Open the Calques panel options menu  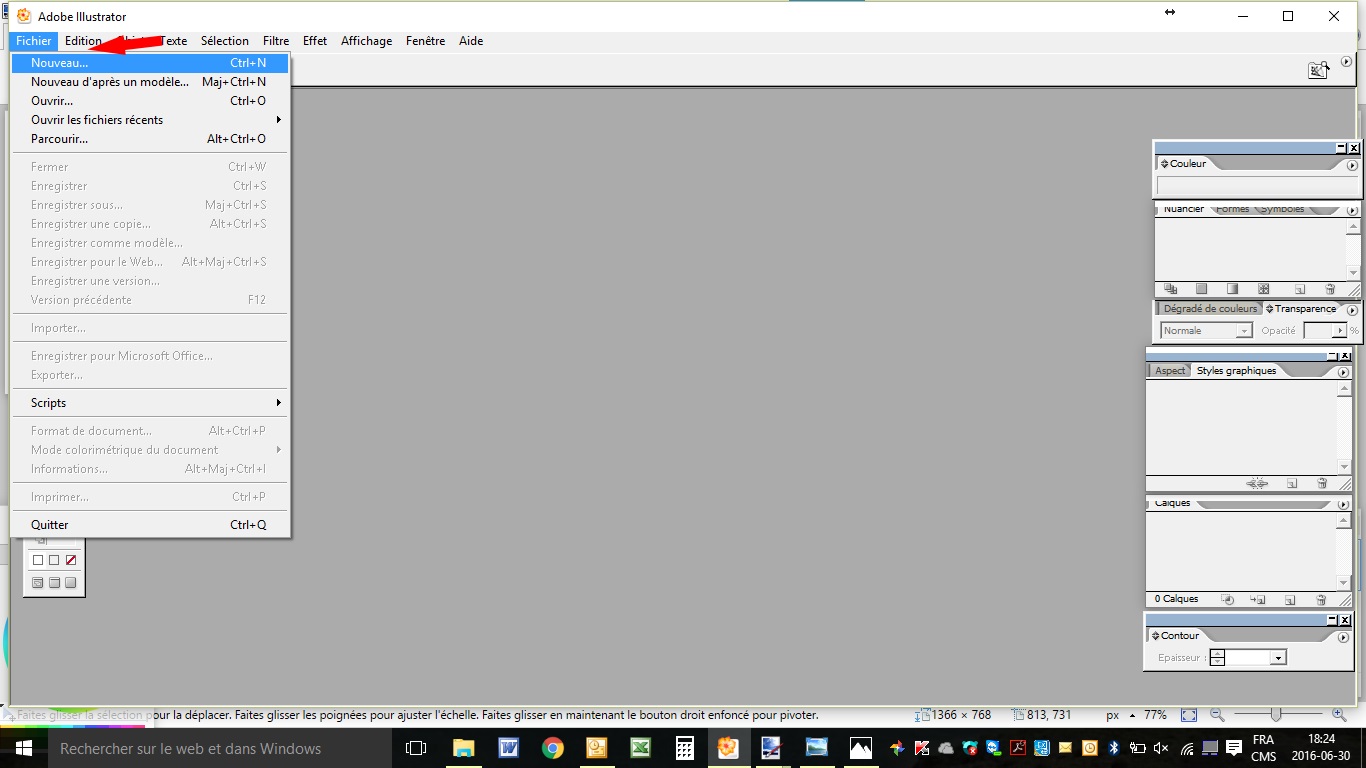point(1344,505)
